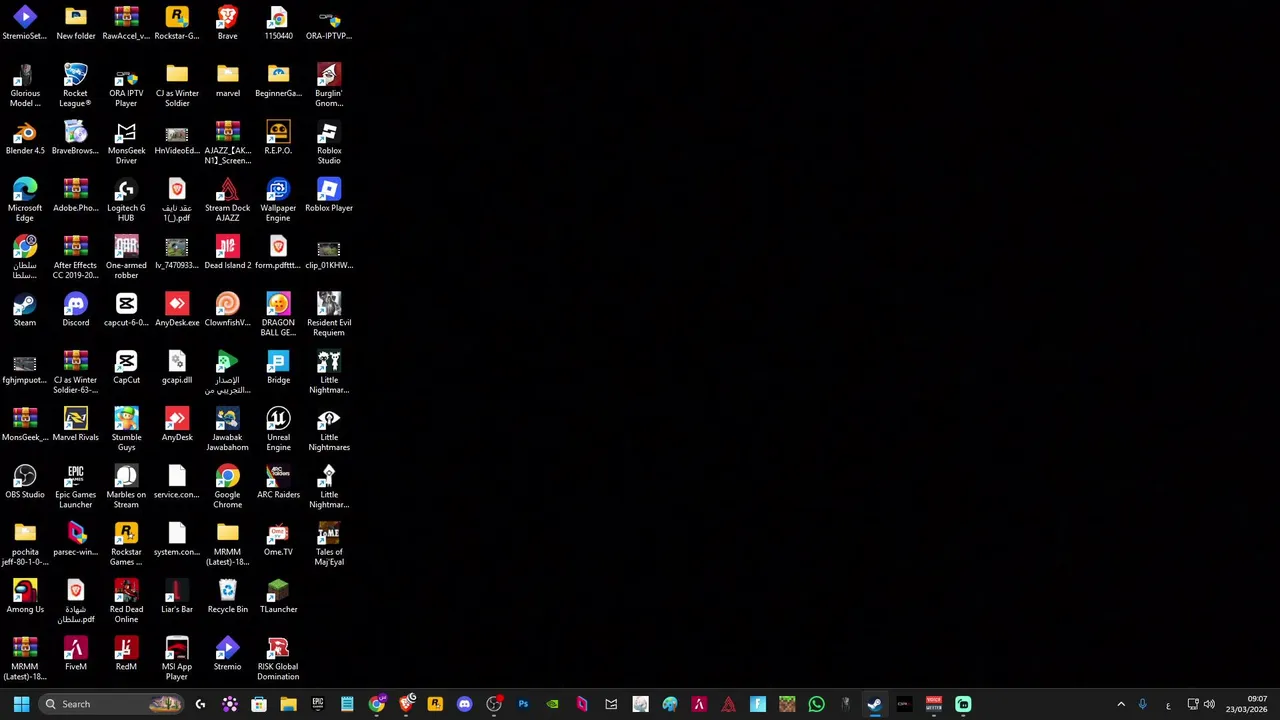Open the marvel folder on the desktop
The height and width of the screenshot is (720, 1280).
(227, 80)
